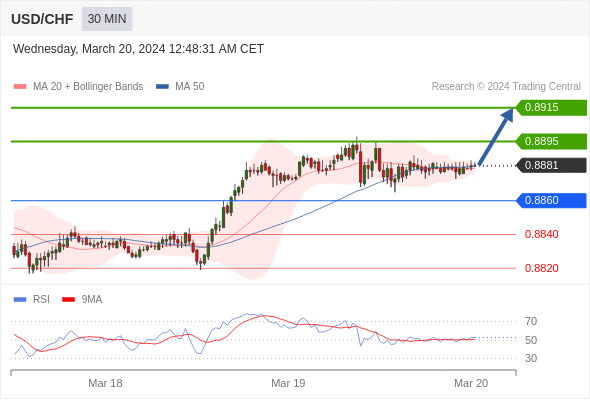Click the pink MA 20 color swatch
The width and height of the screenshot is (590, 400).
(x=20, y=87)
